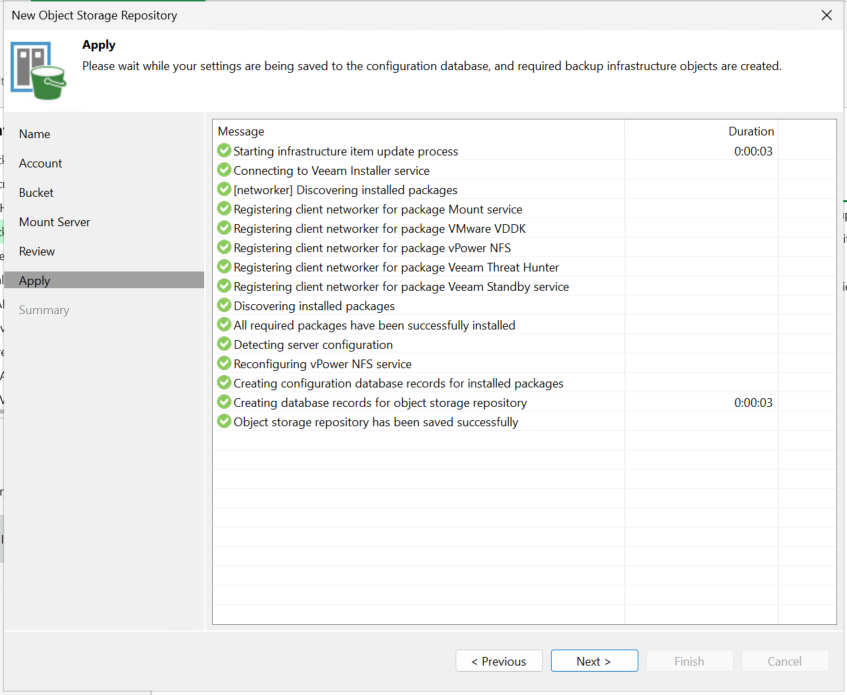This screenshot has width=847, height=695.
Task: Click the check icon beside 'Detecting server configuration'
Action: (224, 344)
